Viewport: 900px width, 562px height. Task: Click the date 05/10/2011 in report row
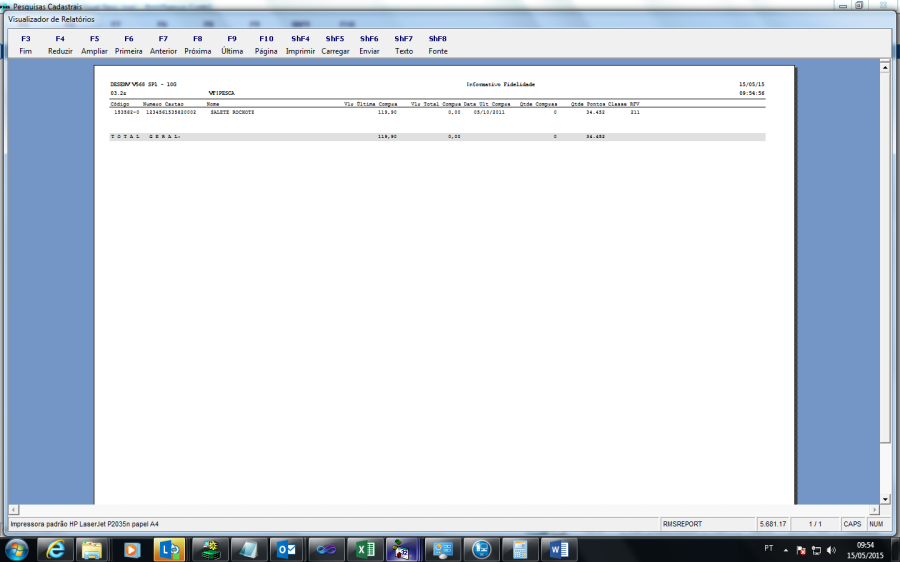click(x=489, y=113)
